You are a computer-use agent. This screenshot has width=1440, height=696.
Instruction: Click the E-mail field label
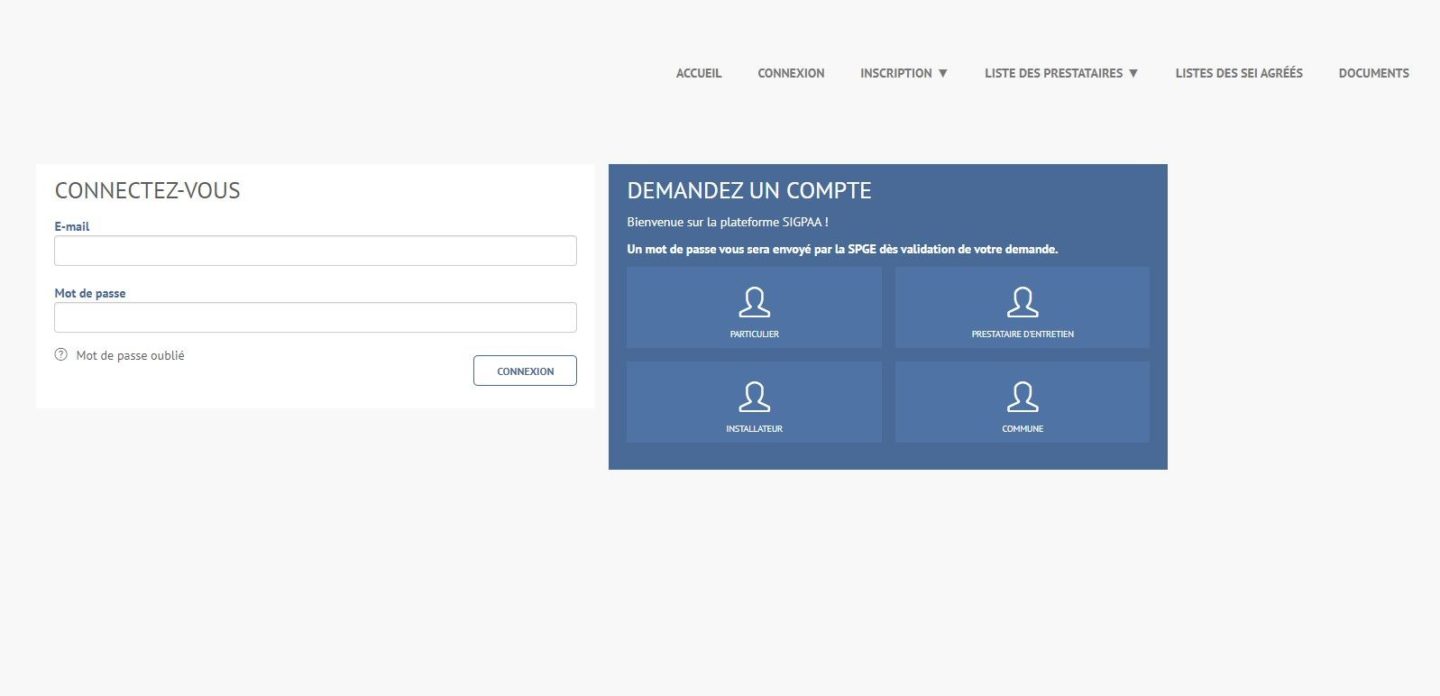tap(72, 227)
